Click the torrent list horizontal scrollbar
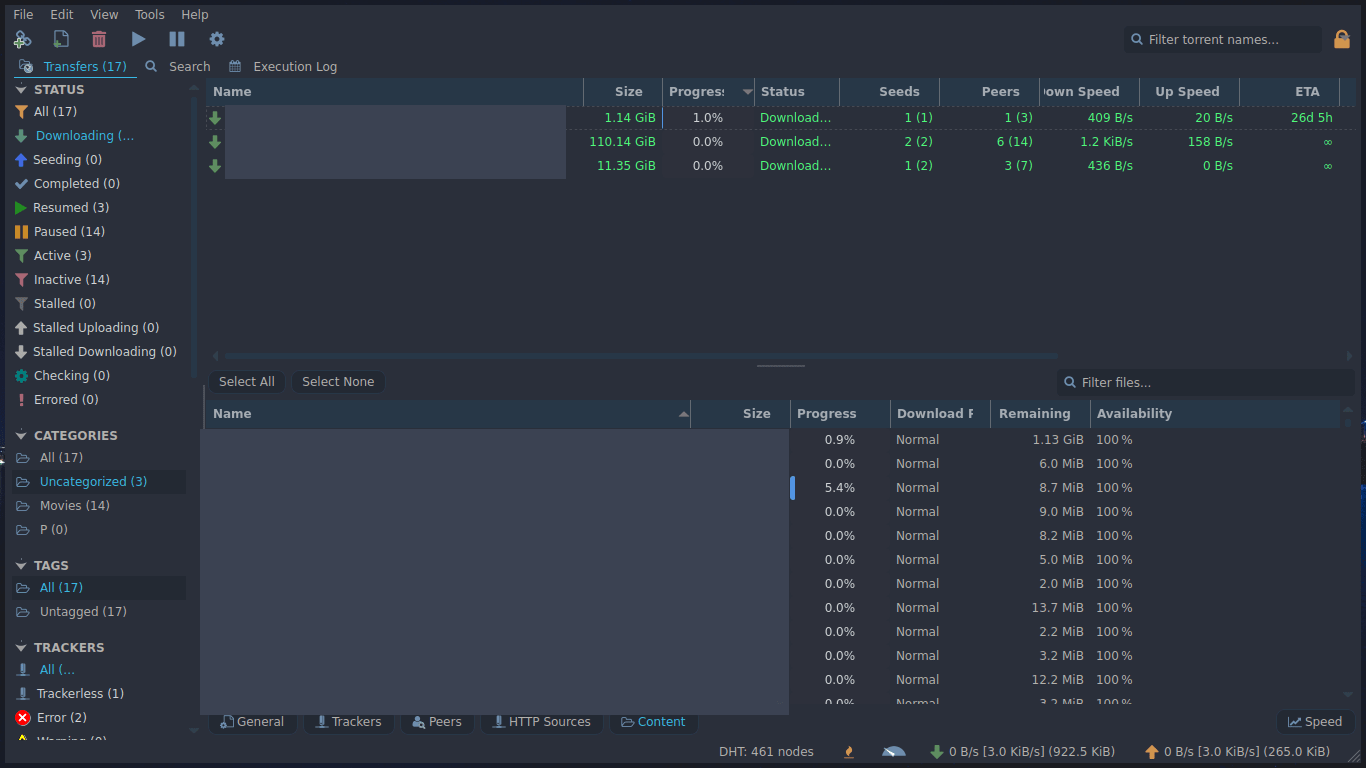Screen dimensions: 1366x768 640,356
